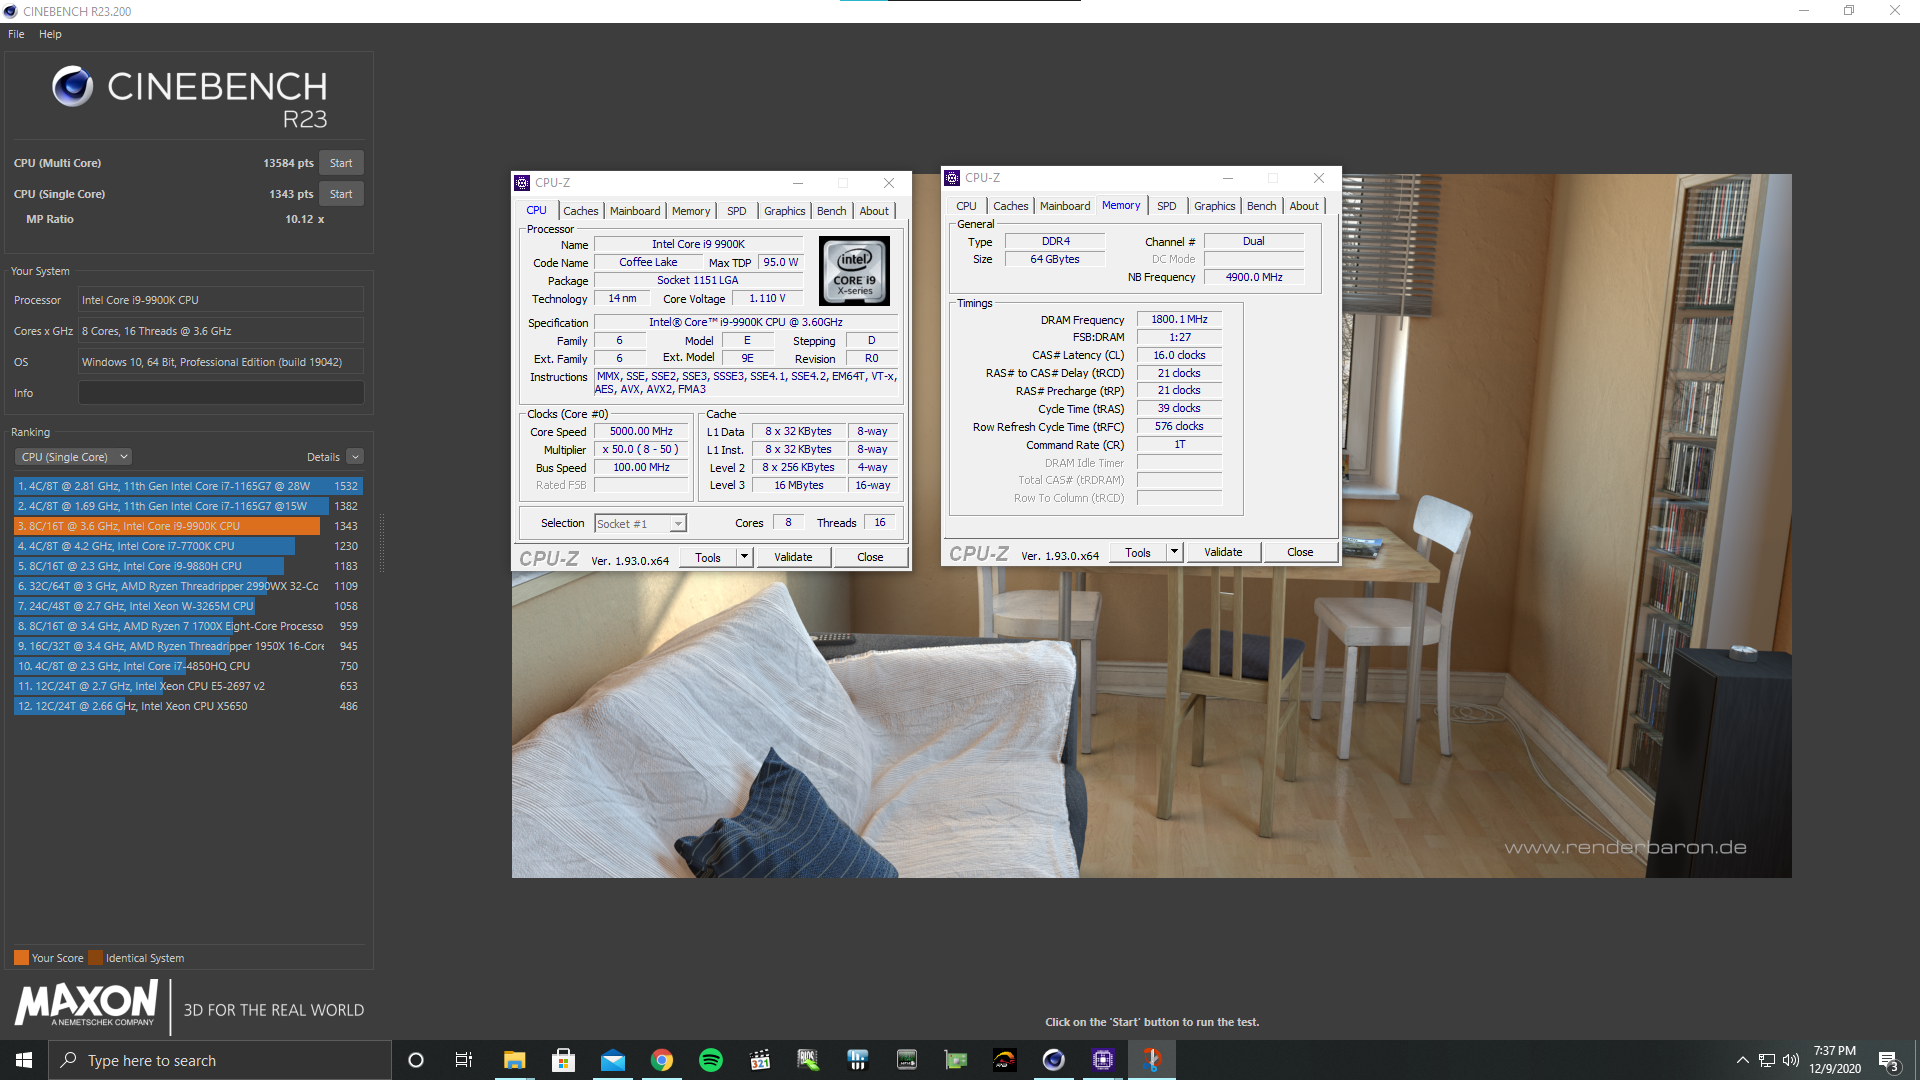
Task: Open the green graphics card taskbar icon
Action: 955,1060
